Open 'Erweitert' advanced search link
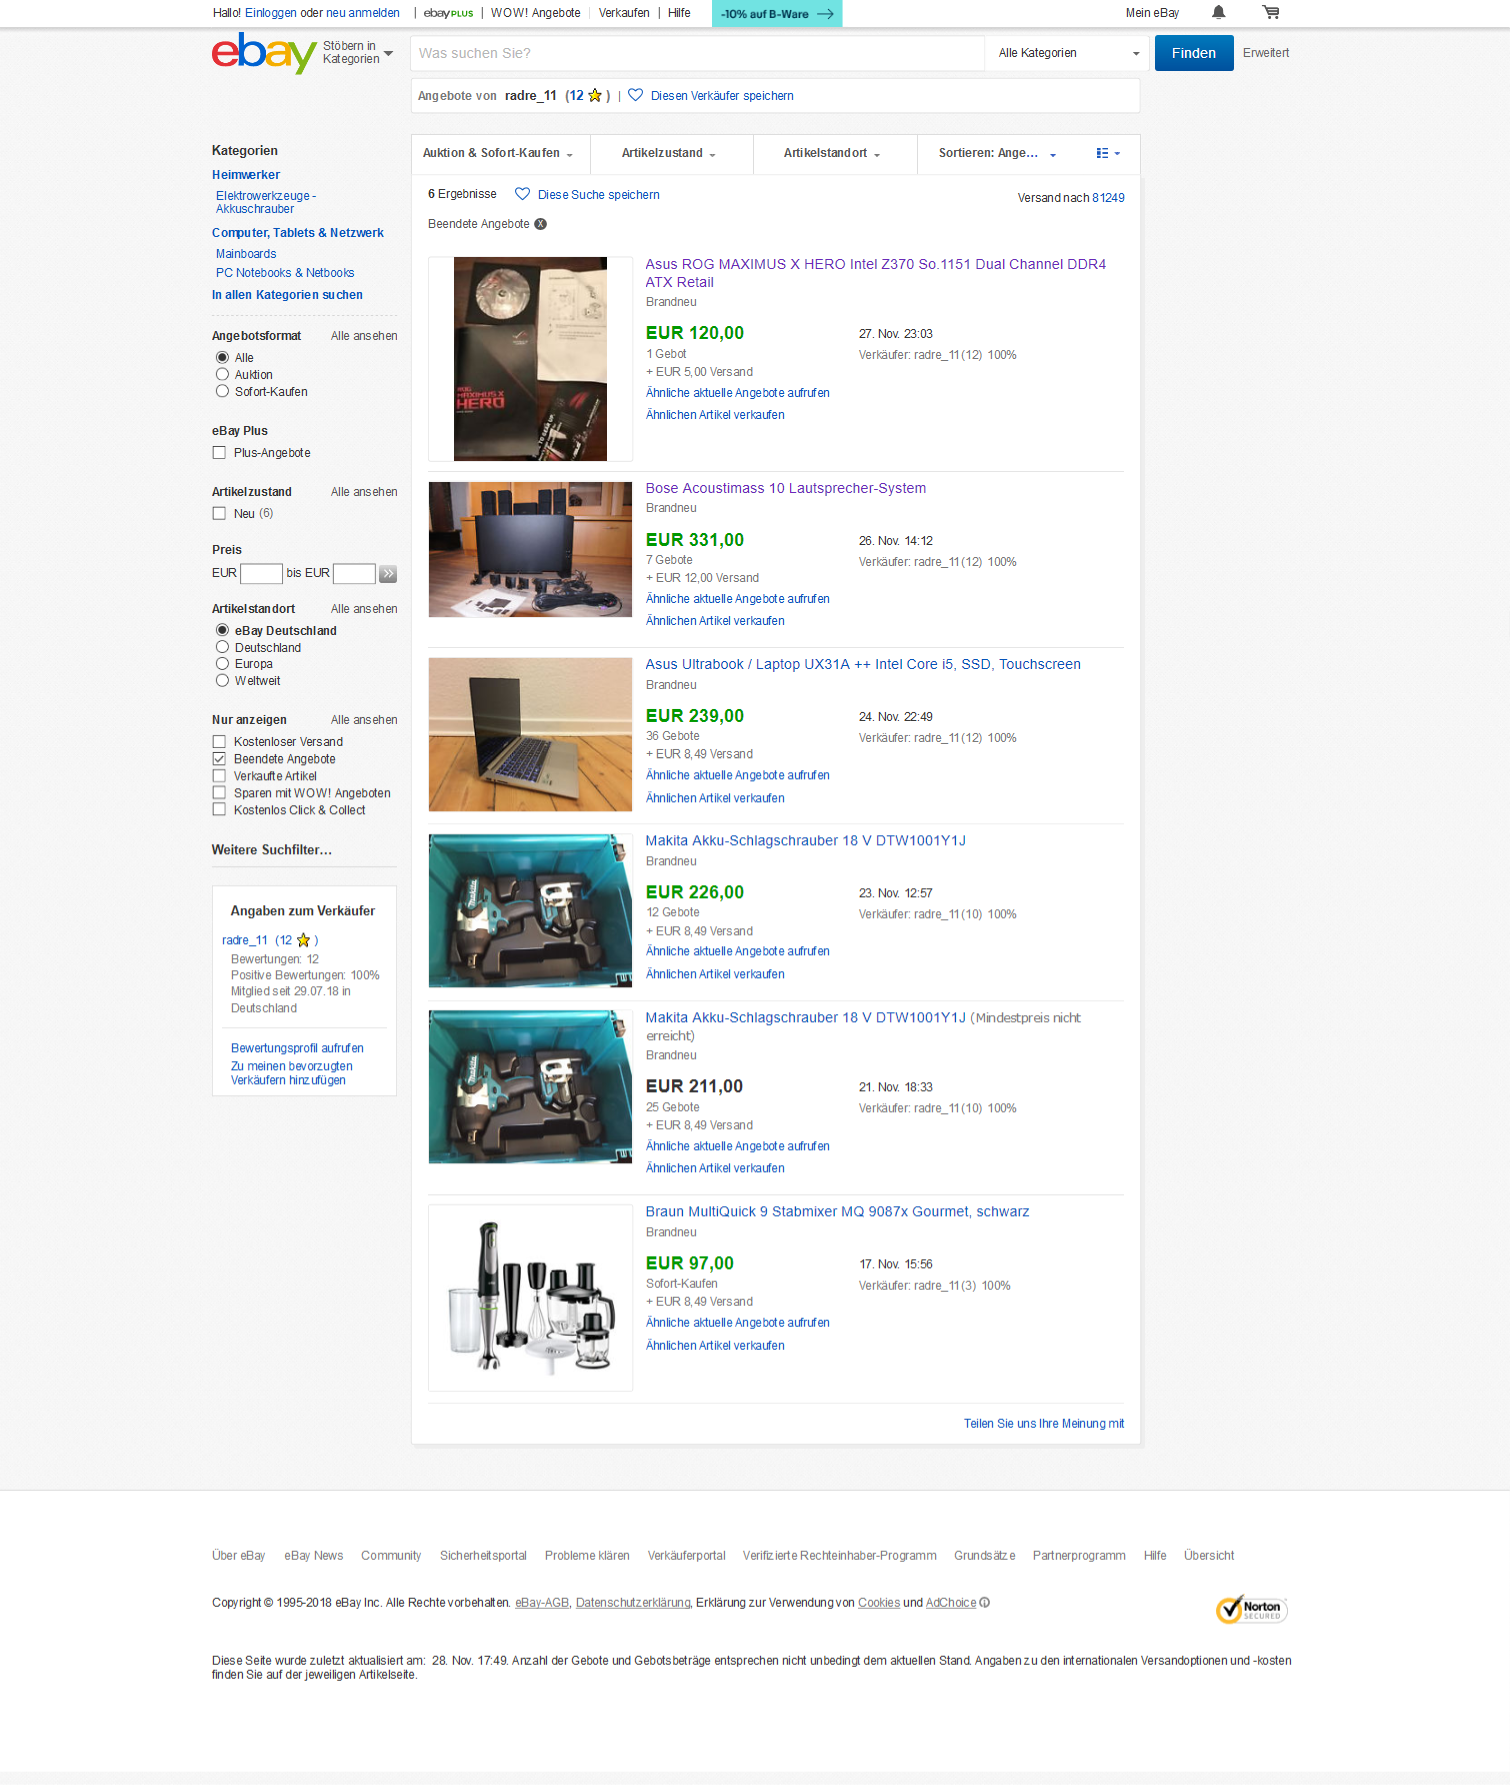The width and height of the screenshot is (1510, 1785). tap(1266, 53)
